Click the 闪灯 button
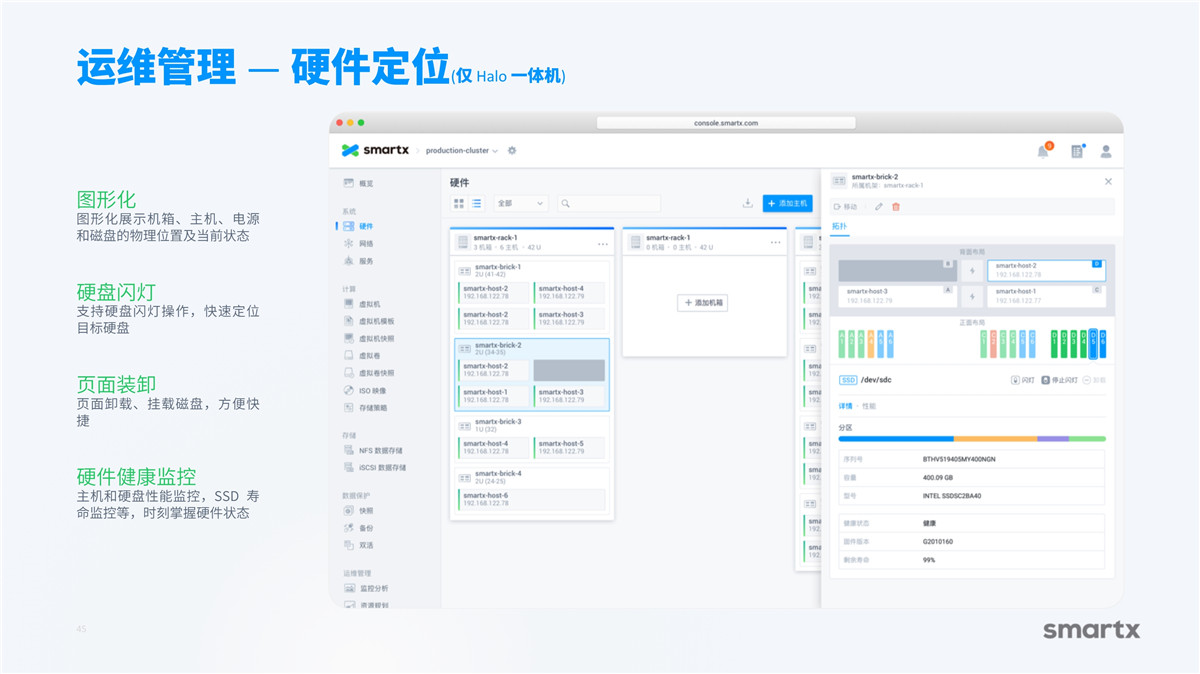 tap(1022, 380)
